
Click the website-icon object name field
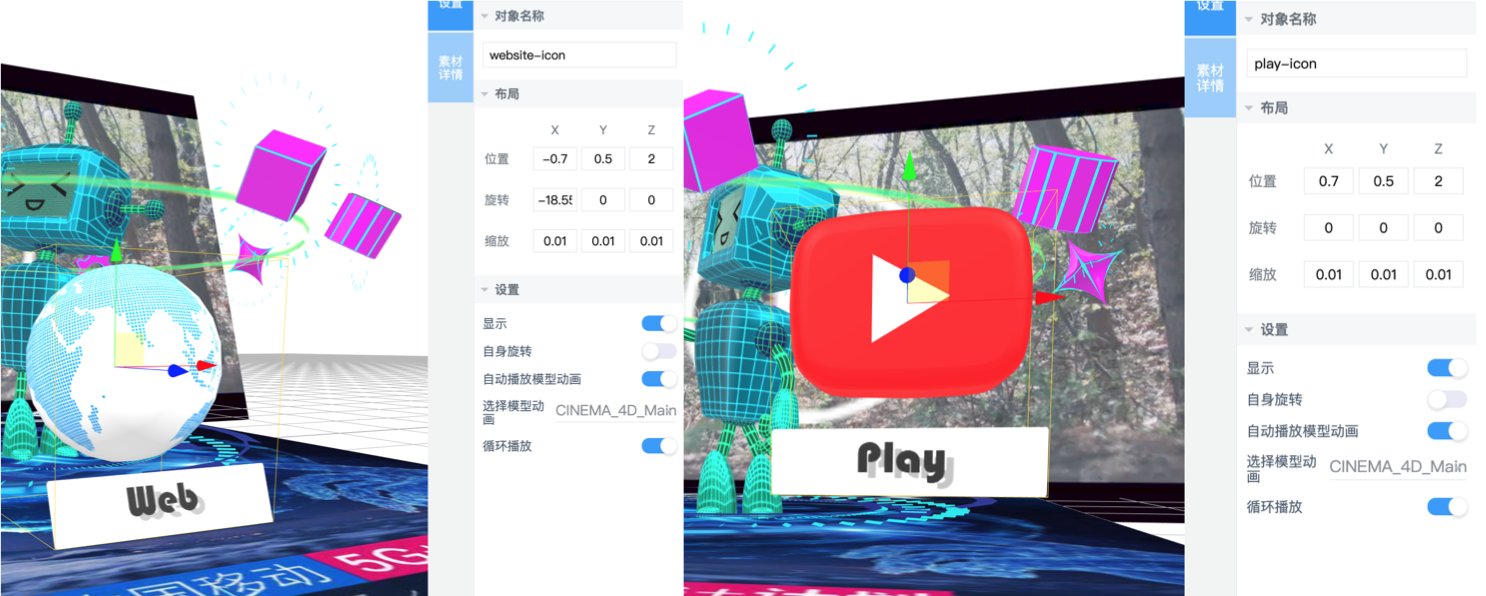579,55
